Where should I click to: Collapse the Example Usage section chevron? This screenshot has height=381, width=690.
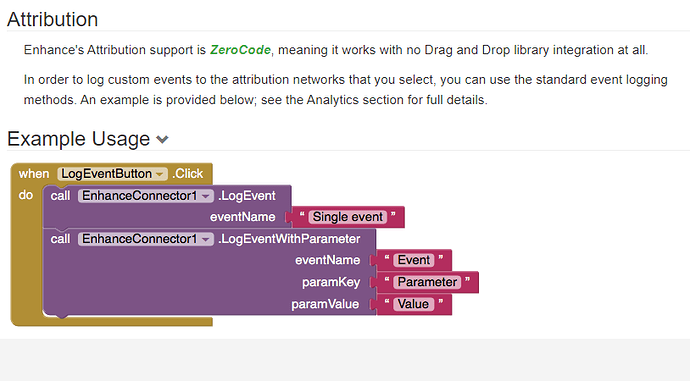point(162,139)
